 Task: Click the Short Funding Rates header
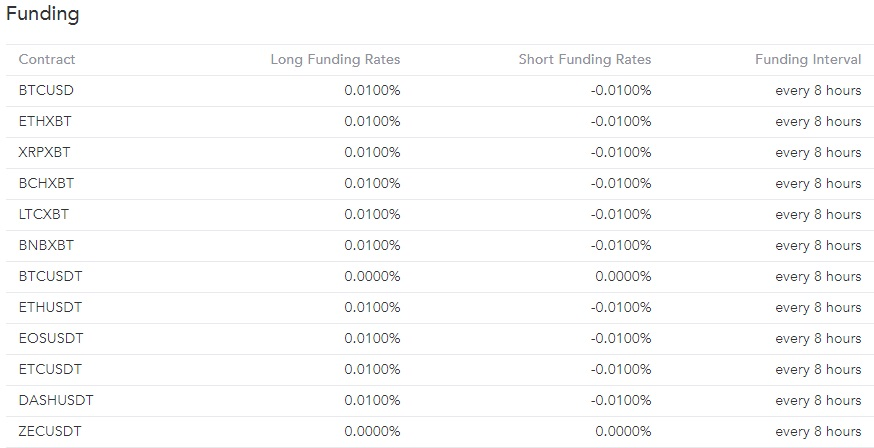(x=584, y=59)
